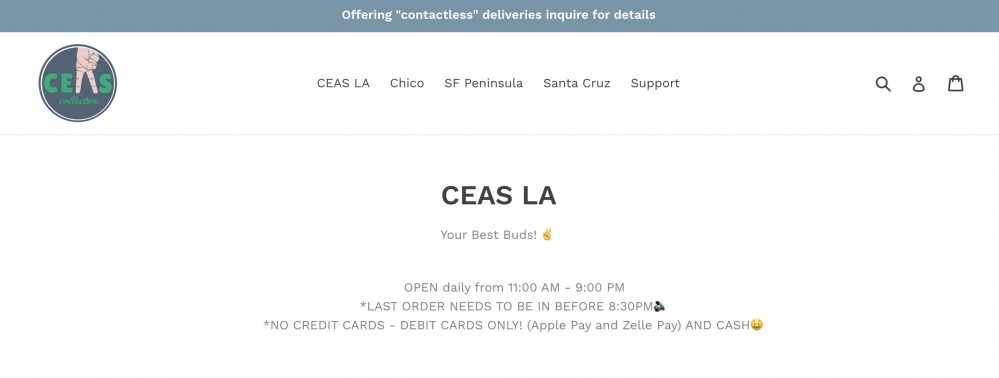Open the Santa Cruz location link
The image size is (999, 378).
point(577,83)
